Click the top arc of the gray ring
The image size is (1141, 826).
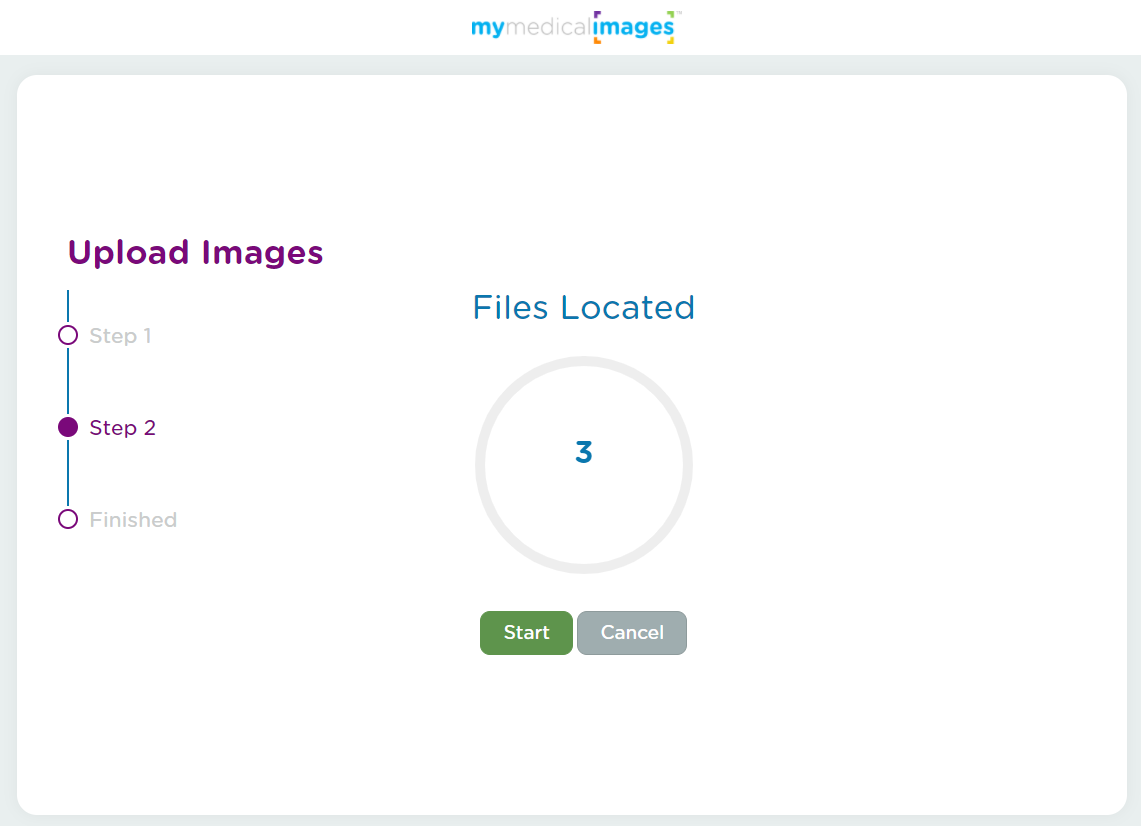584,361
